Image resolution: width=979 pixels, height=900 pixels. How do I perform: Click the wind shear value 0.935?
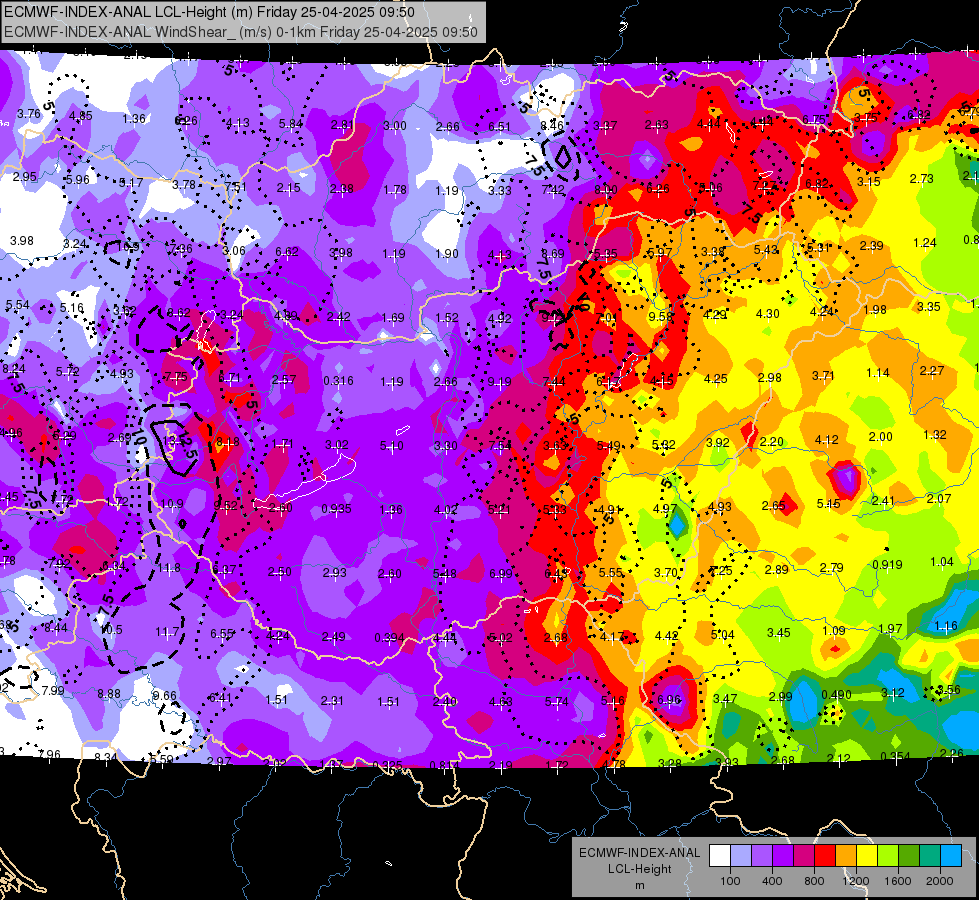coord(336,508)
